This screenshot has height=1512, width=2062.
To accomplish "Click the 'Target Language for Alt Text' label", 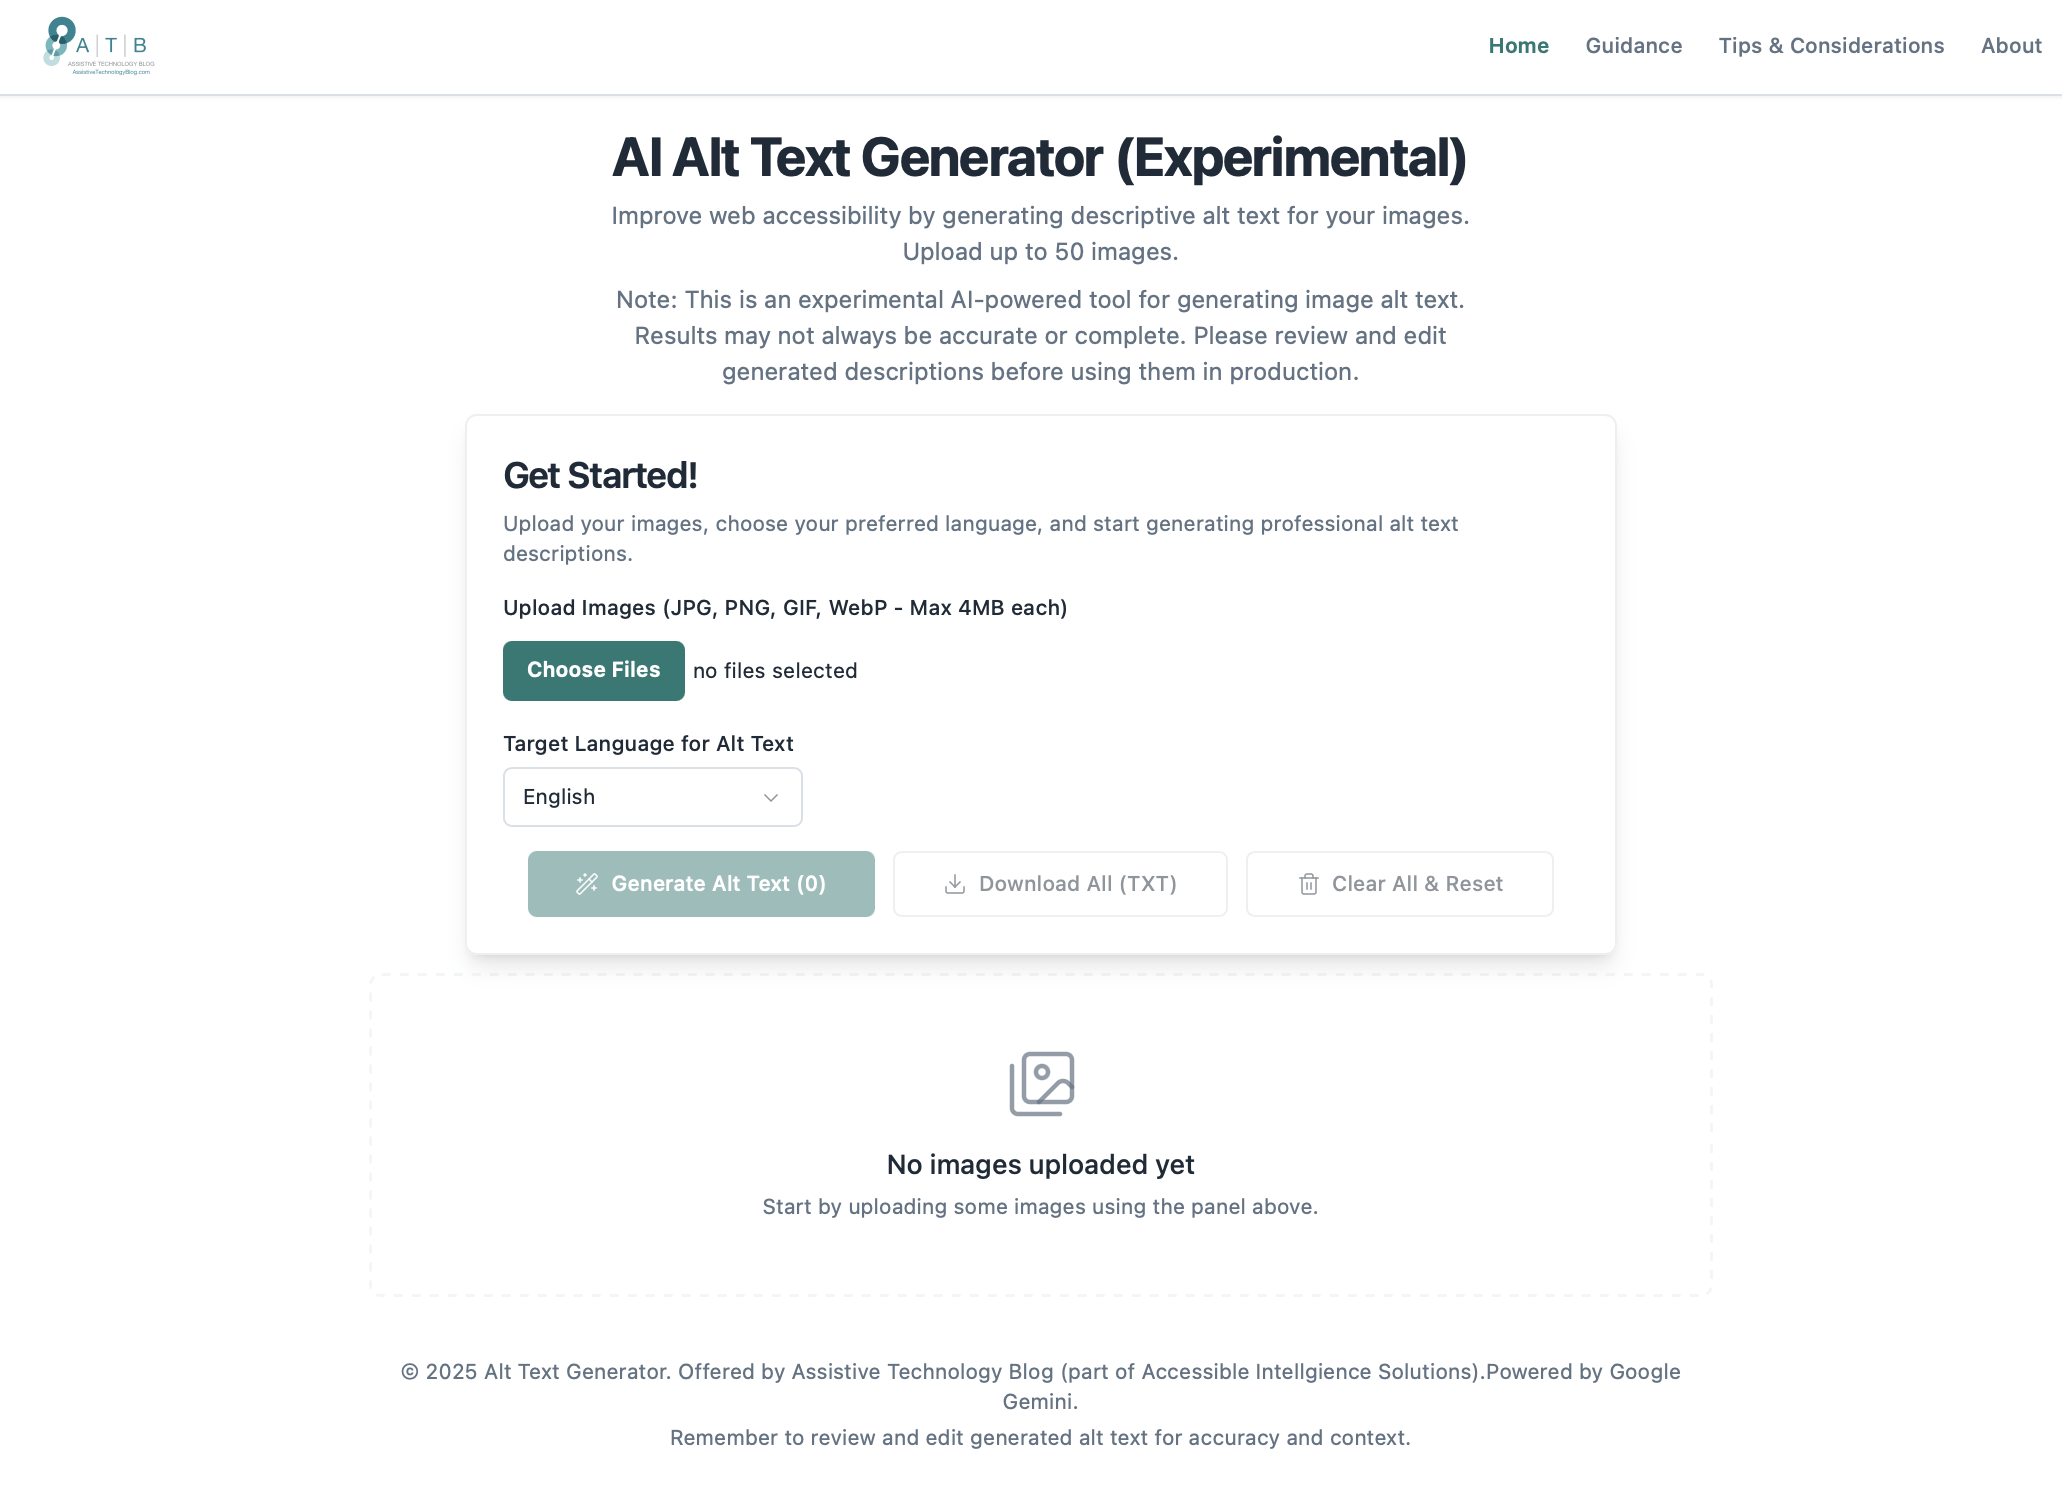I will [648, 744].
